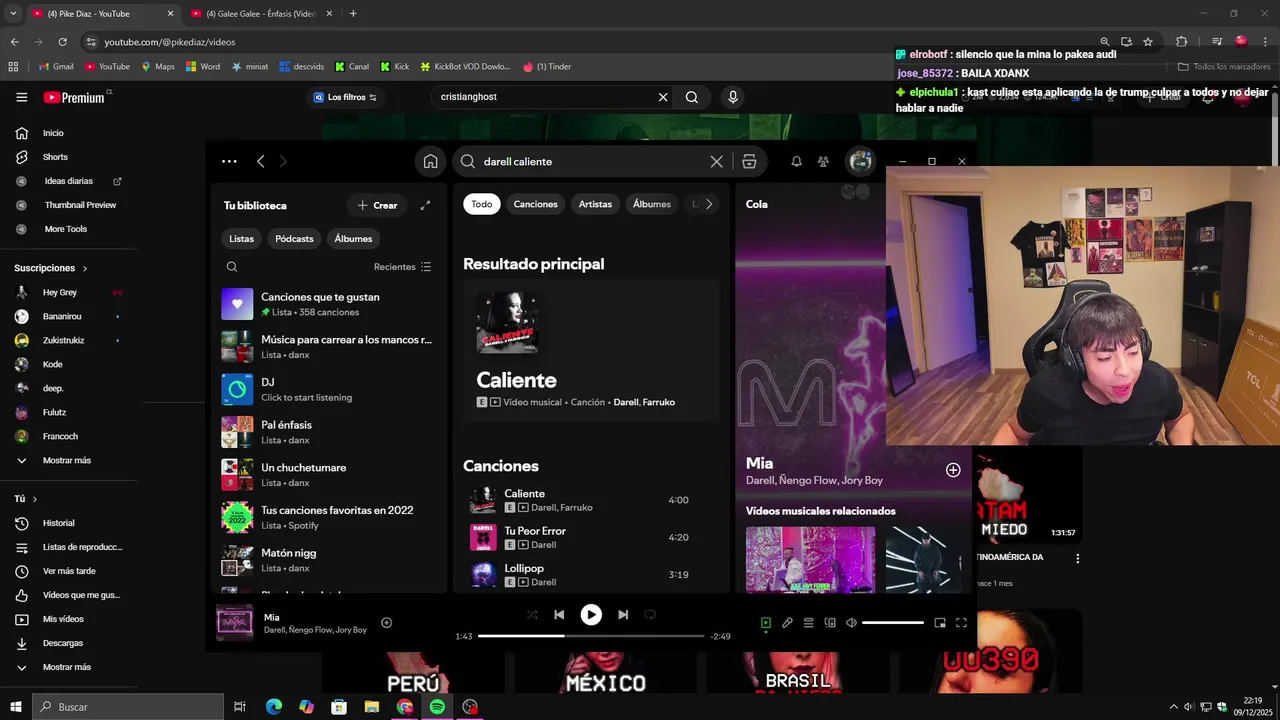Click Windows taskbar Buscar search box
The height and width of the screenshot is (720, 1280).
click(128, 707)
